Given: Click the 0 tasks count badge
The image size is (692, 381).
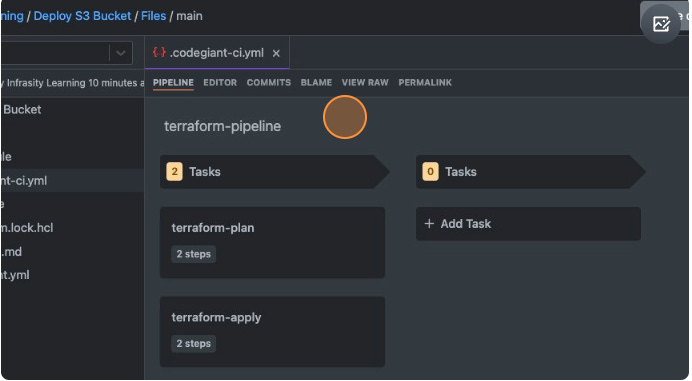Looking at the screenshot, I should click(x=430, y=172).
